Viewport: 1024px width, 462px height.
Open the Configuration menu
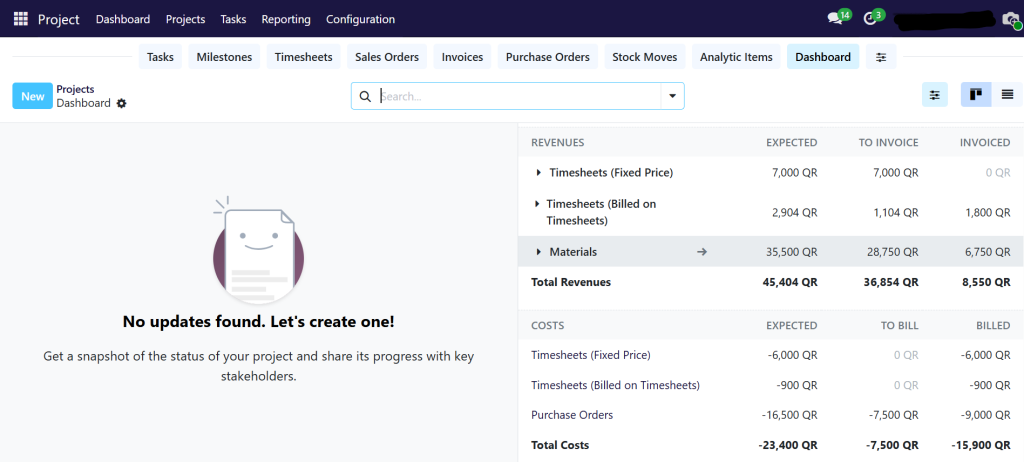pyautogui.click(x=360, y=19)
